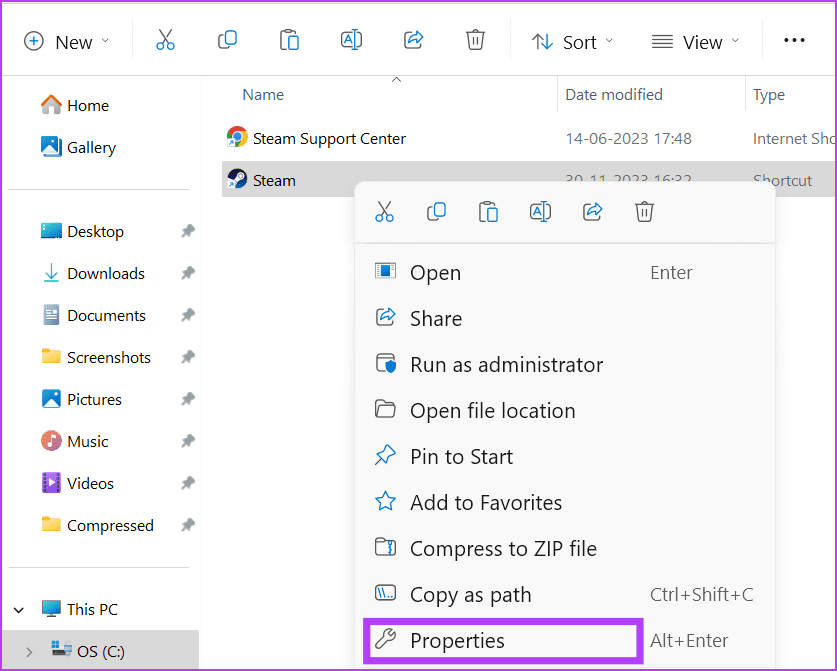Collapse the This PC tree node
837x671 pixels.
click(x=19, y=610)
